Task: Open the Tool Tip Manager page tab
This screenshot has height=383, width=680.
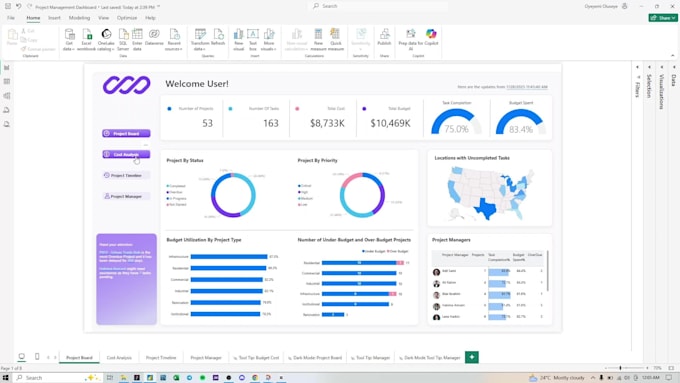Action: point(370,358)
